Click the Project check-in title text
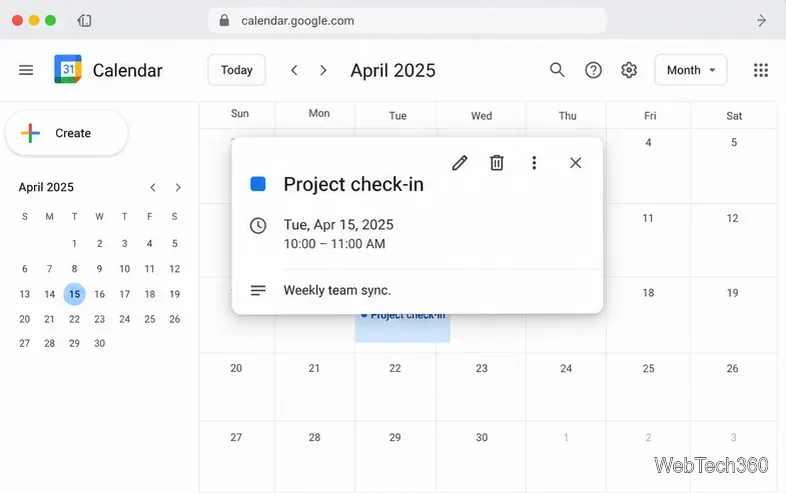 click(353, 185)
